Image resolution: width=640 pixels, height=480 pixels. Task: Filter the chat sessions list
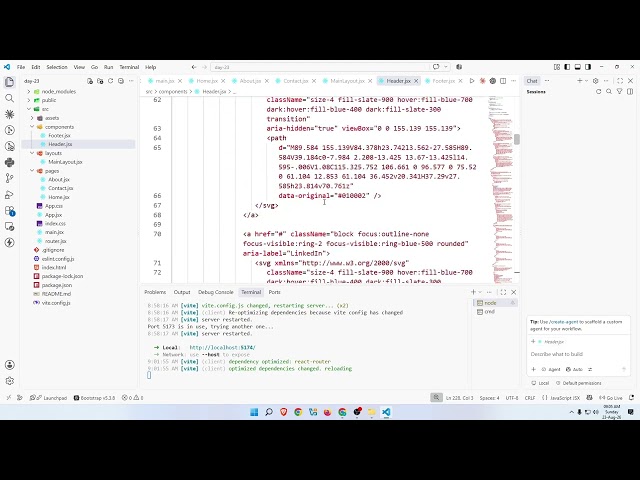(619, 91)
